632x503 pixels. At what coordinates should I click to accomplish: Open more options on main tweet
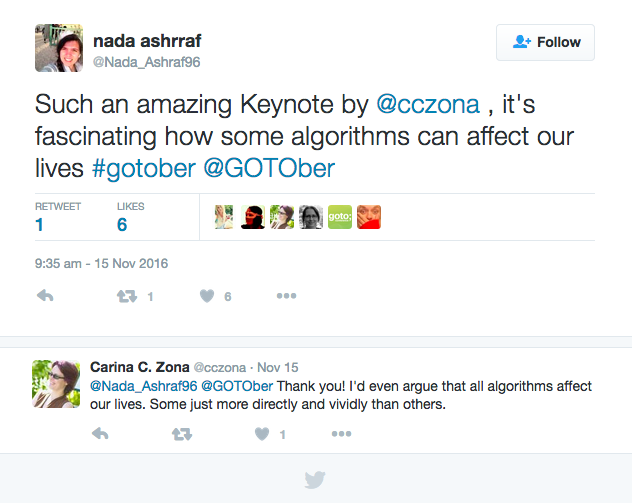(x=287, y=296)
